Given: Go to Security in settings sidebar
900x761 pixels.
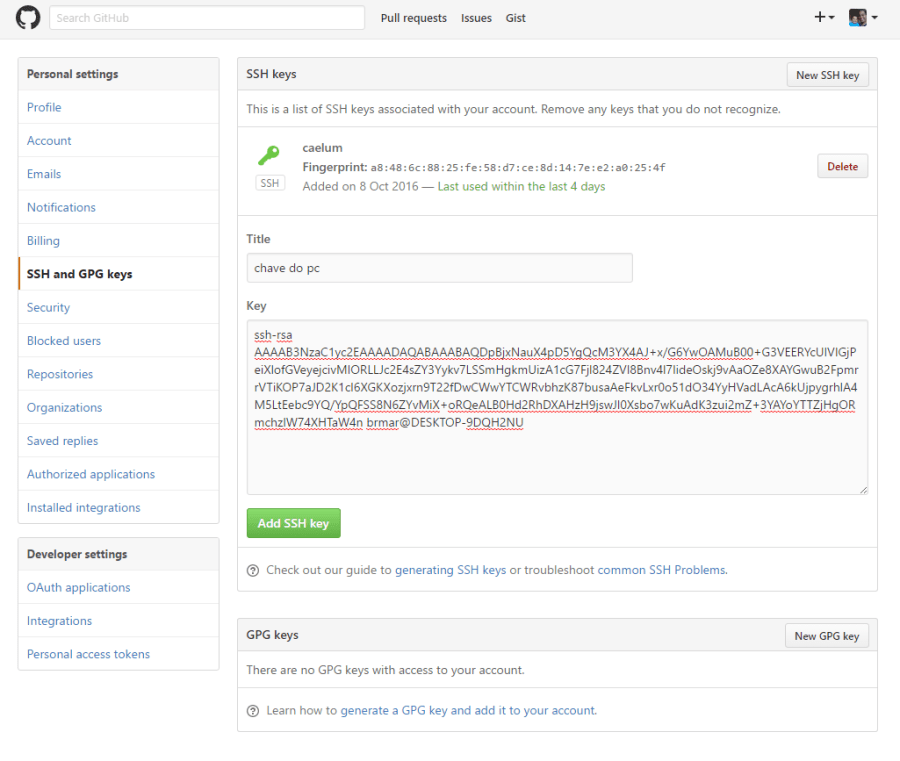Looking at the screenshot, I should pyautogui.click(x=48, y=308).
